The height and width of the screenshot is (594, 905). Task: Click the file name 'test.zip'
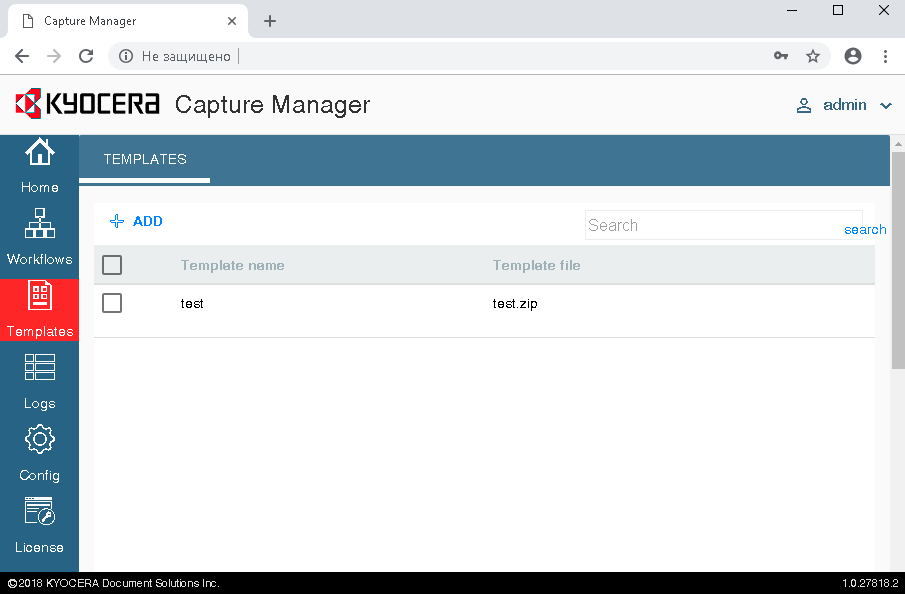tap(515, 304)
